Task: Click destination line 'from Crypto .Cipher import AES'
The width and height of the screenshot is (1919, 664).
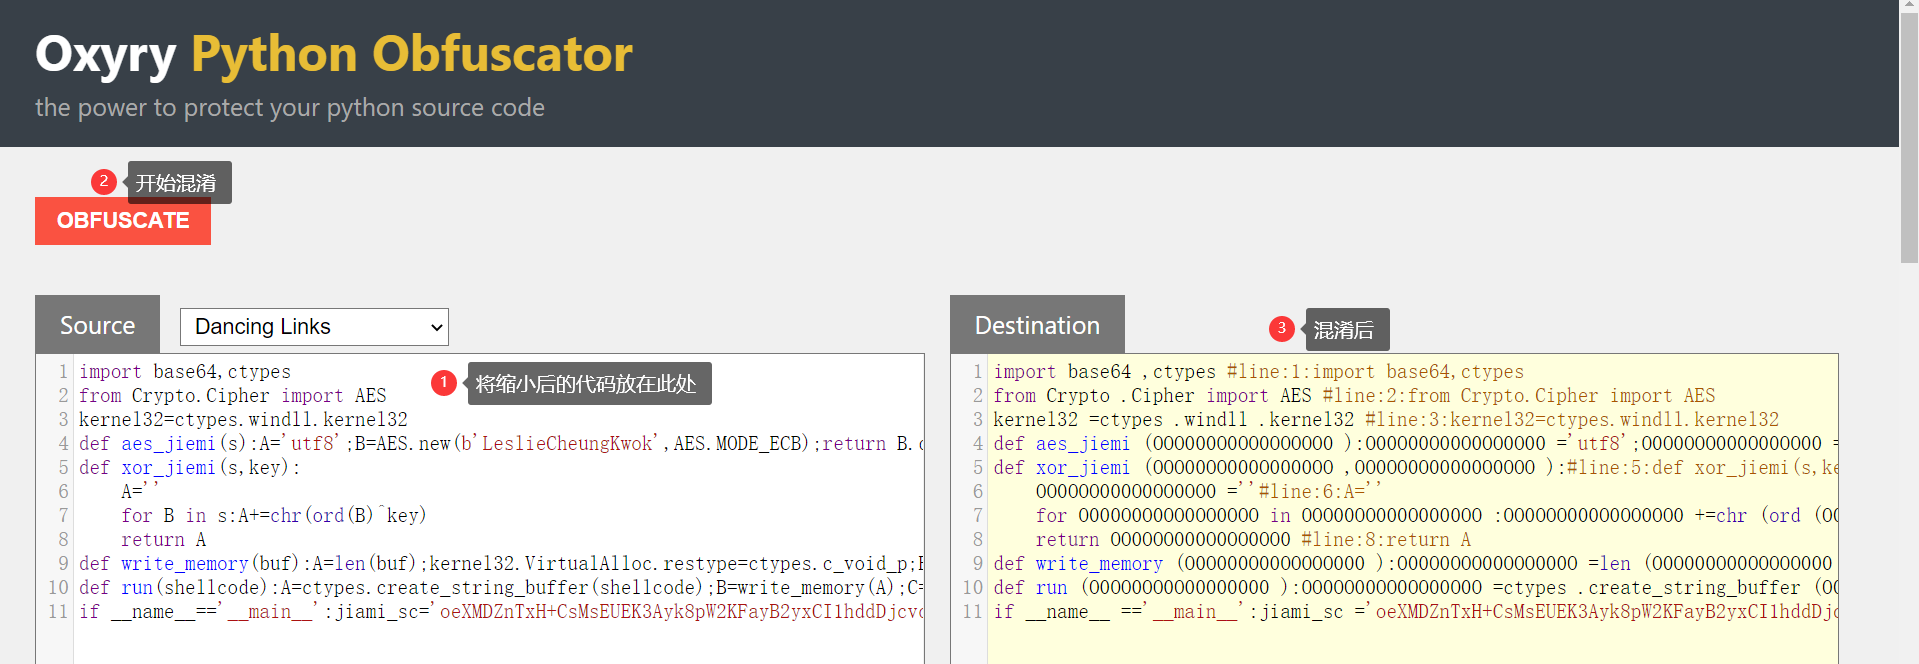Action: tap(1354, 396)
